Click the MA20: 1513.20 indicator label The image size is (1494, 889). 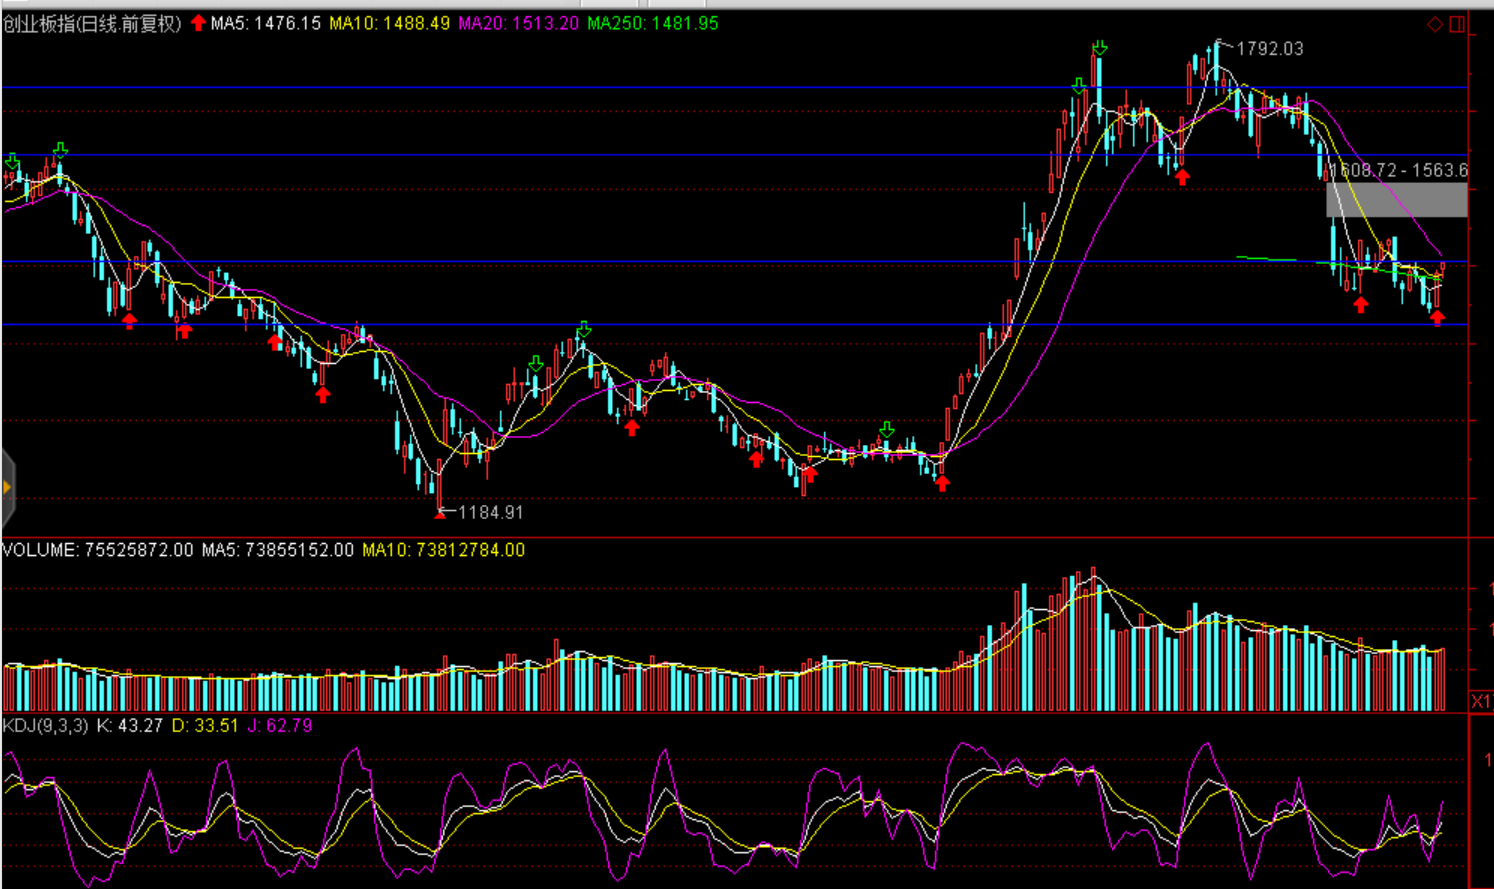(x=518, y=23)
